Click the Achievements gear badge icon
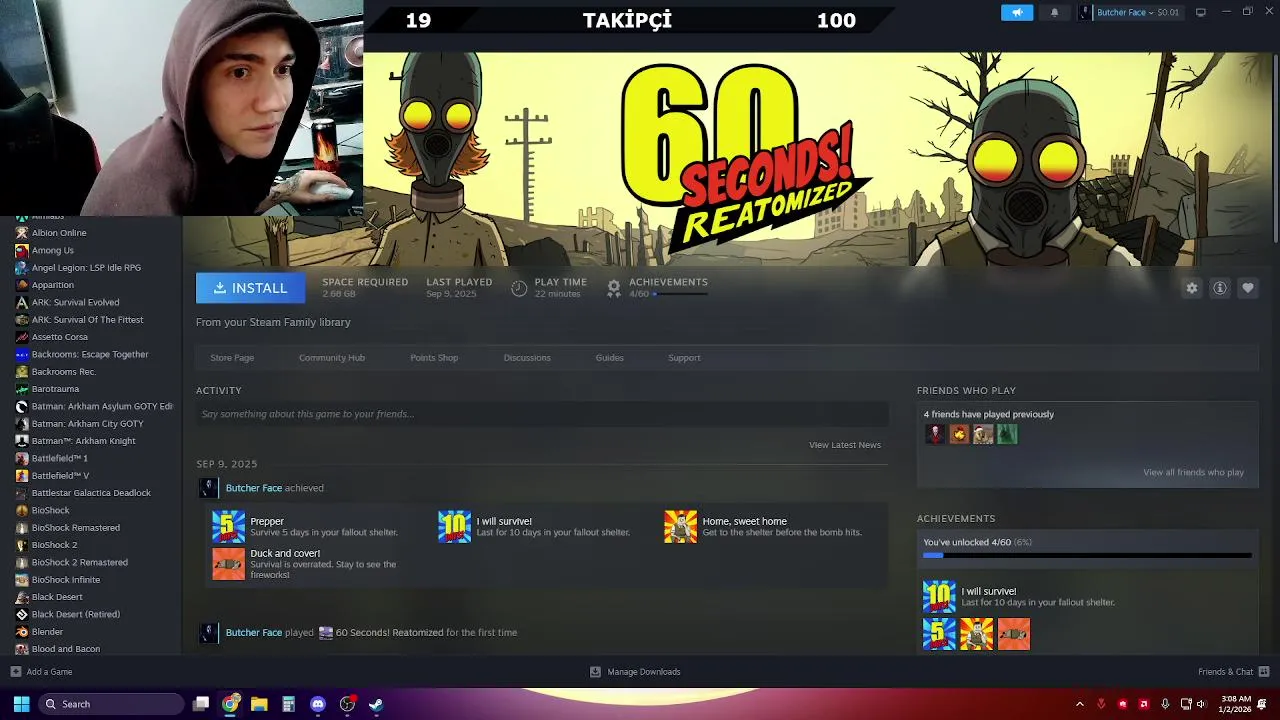Image resolution: width=1280 pixels, height=720 pixels. [614, 288]
